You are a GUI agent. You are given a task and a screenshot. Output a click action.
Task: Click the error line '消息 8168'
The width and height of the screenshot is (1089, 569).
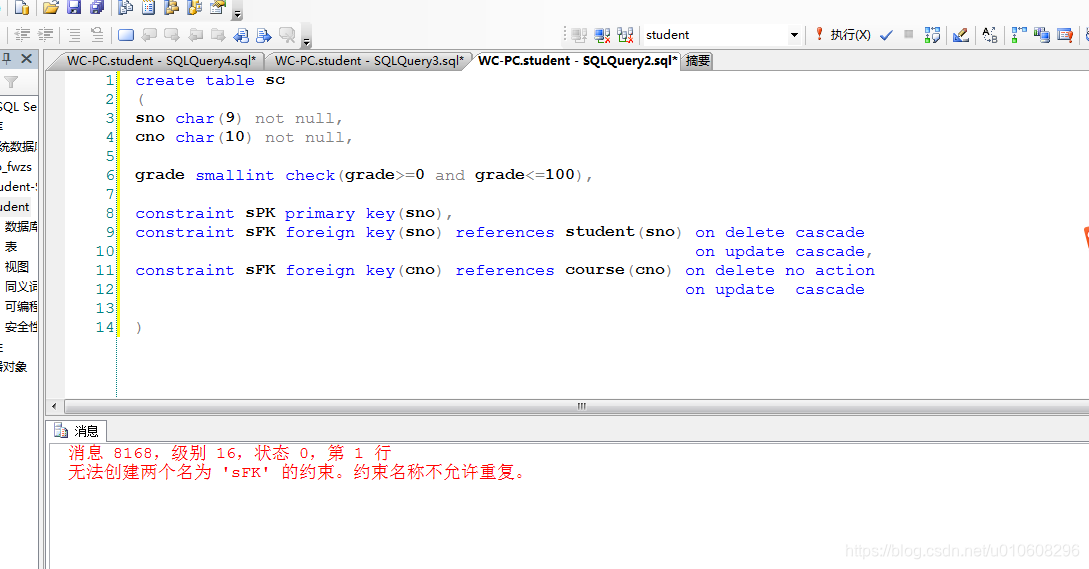click(230, 453)
